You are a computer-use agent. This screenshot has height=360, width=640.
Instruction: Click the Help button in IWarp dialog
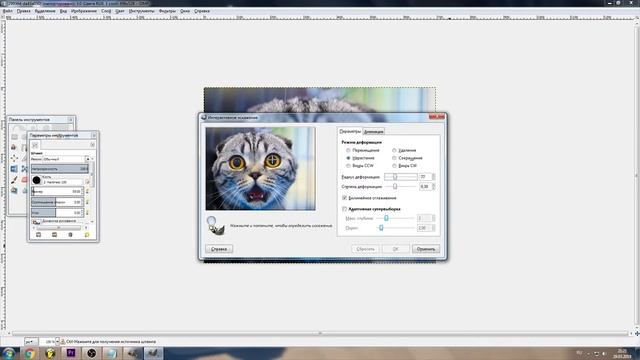[219, 249]
